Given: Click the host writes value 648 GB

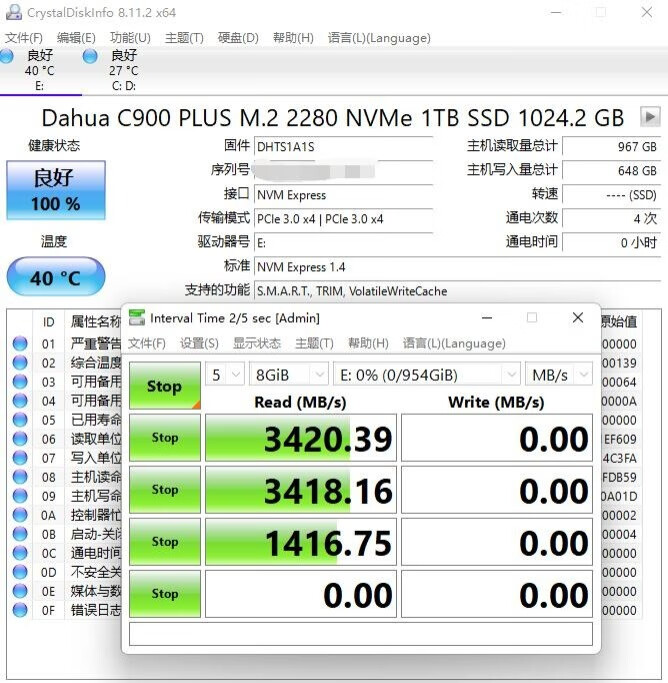Looking at the screenshot, I should [x=612, y=170].
